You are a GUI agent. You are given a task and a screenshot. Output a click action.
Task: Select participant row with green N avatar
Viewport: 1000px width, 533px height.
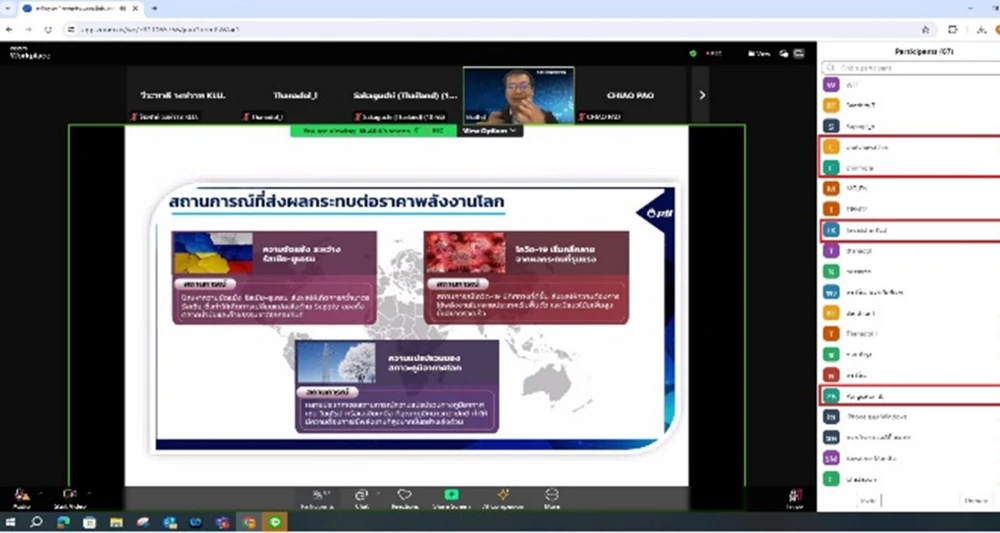click(909, 272)
